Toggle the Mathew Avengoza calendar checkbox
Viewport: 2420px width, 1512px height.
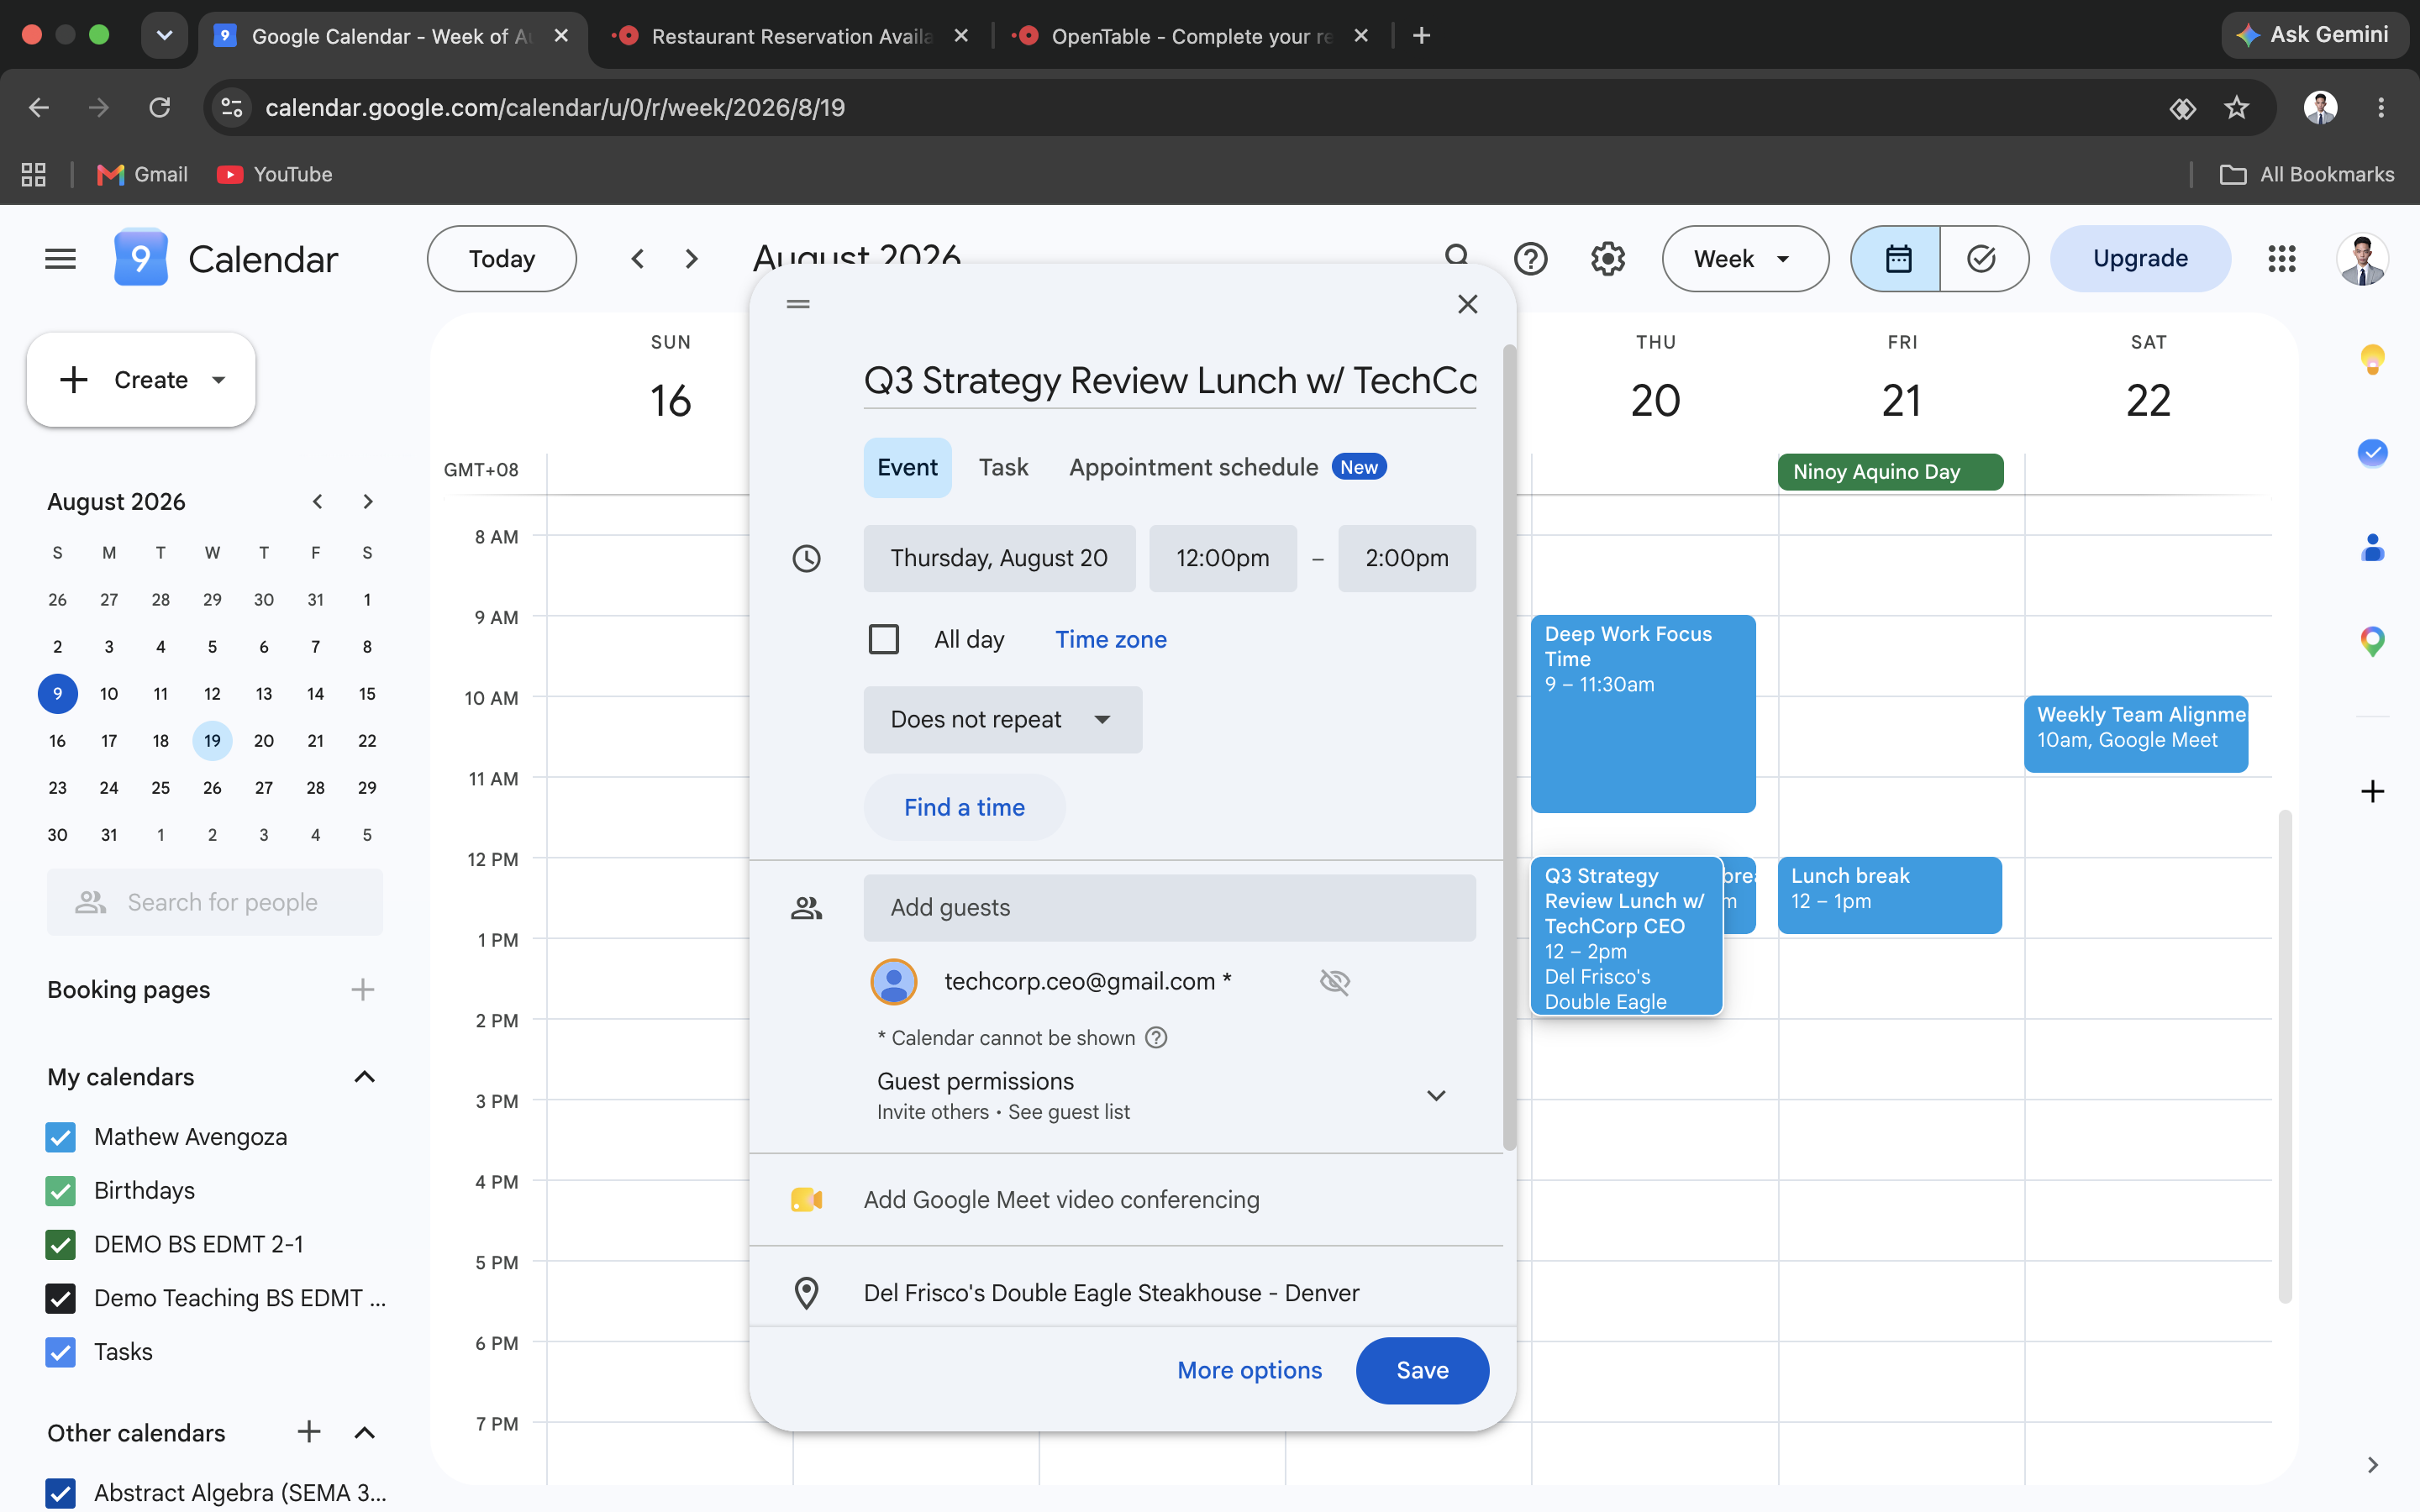[61, 1137]
